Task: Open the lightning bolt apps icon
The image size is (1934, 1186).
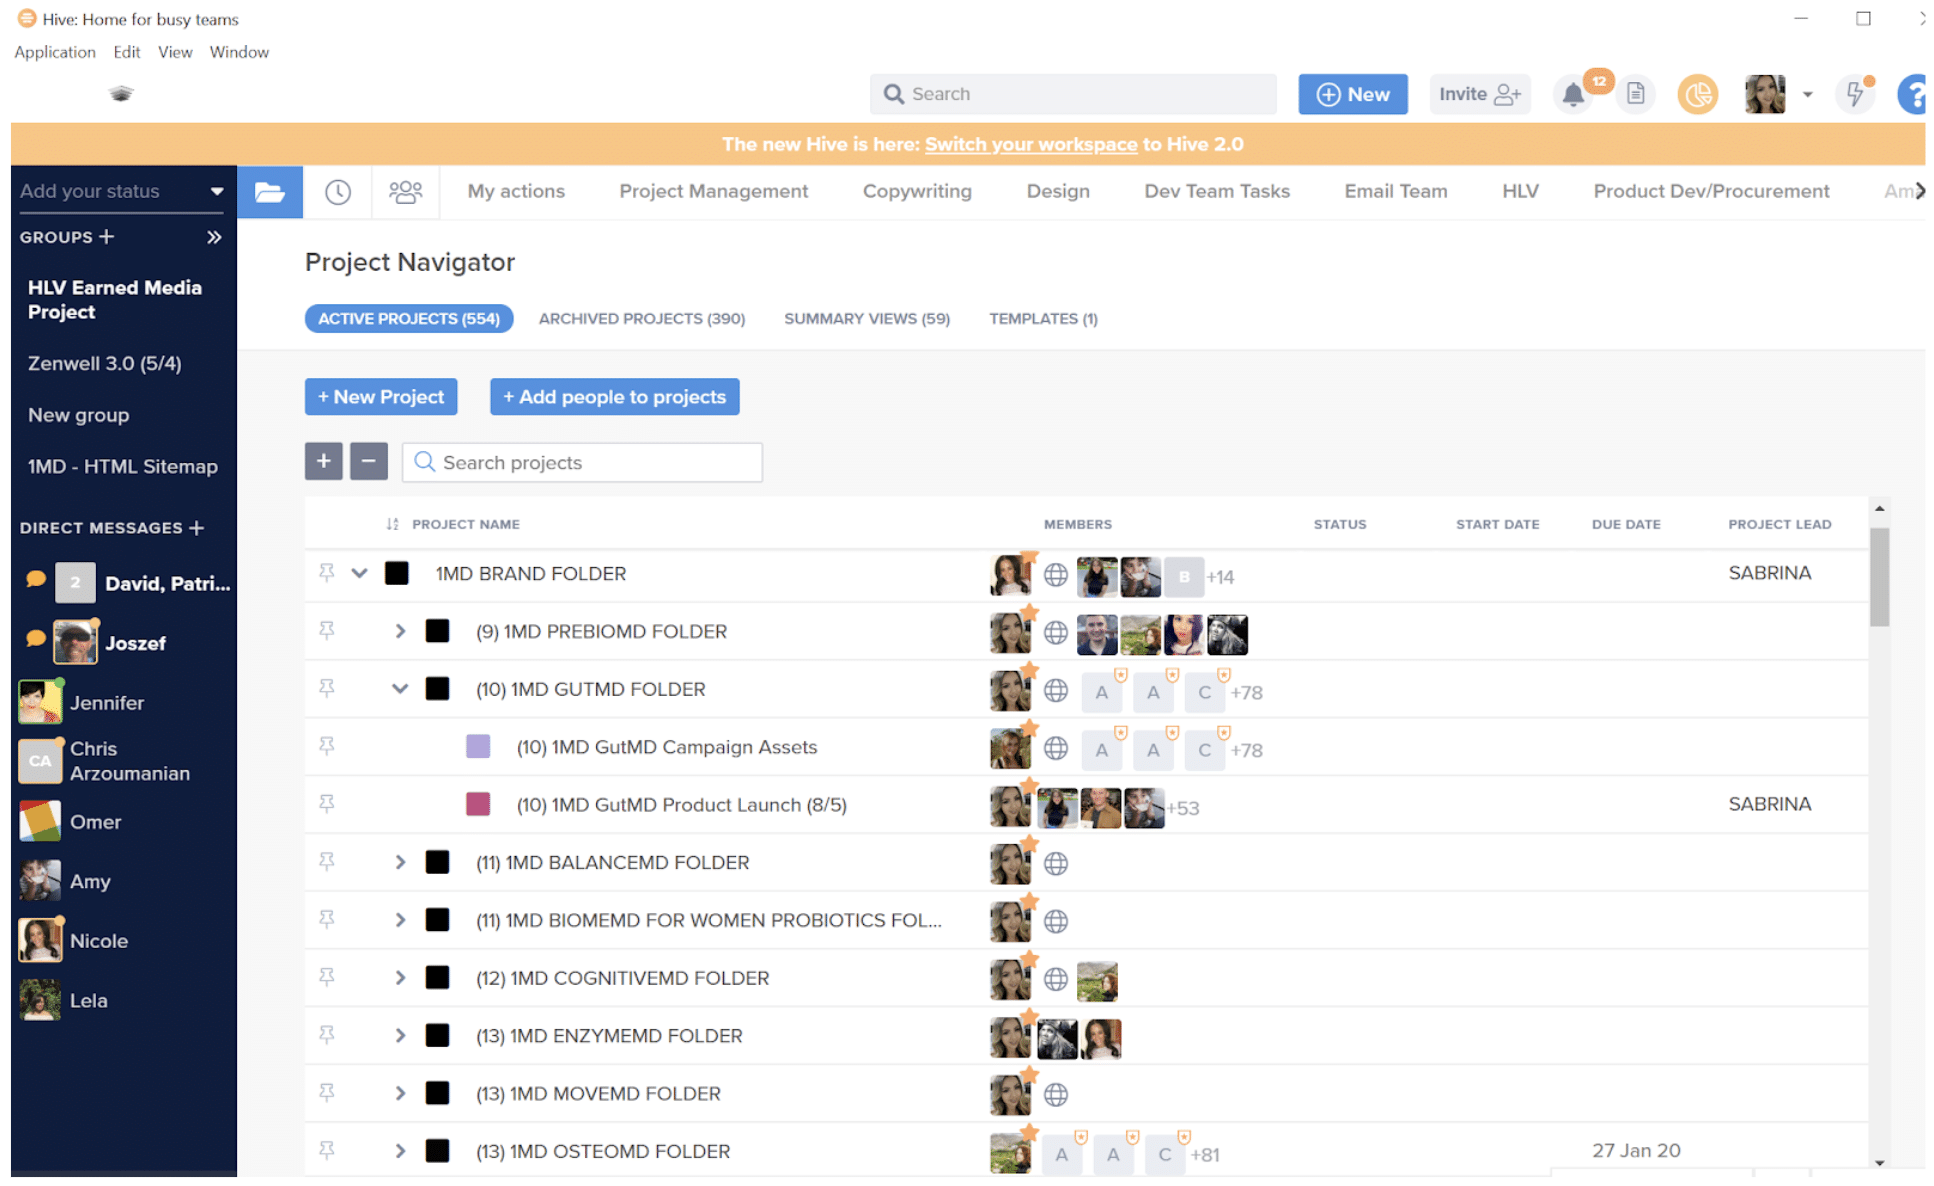Action: tap(1855, 94)
